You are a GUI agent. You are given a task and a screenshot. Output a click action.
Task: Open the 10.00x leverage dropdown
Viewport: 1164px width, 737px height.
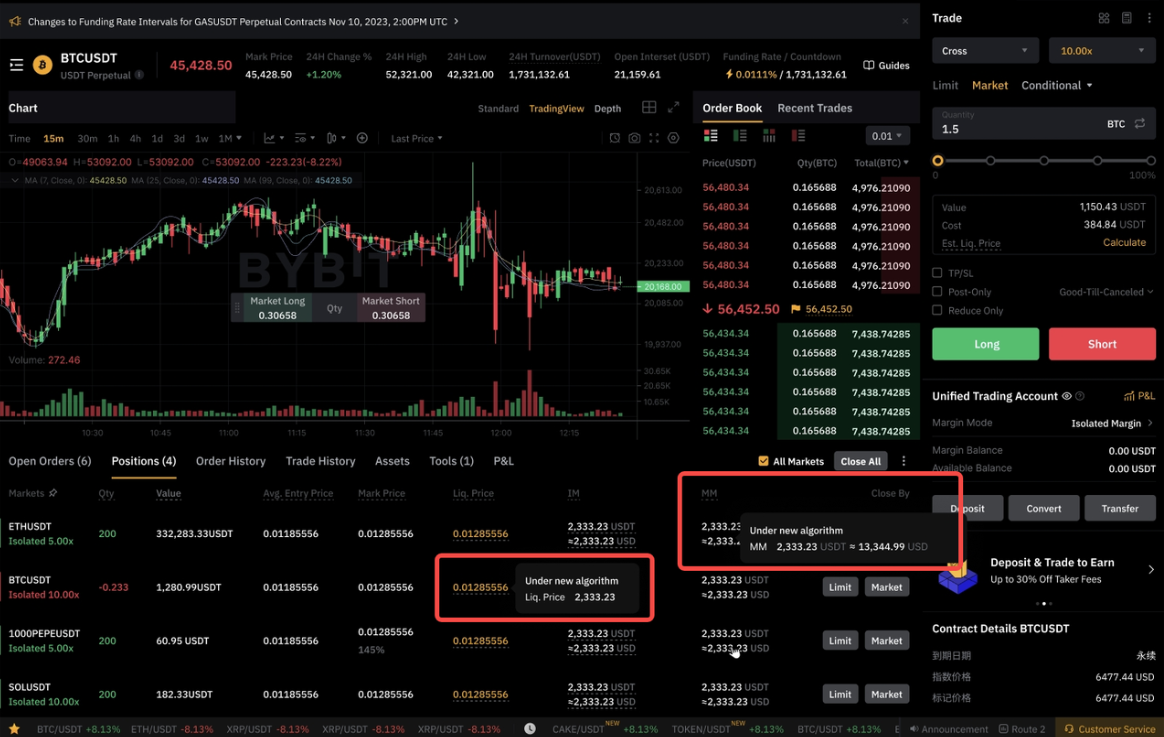pos(1101,51)
